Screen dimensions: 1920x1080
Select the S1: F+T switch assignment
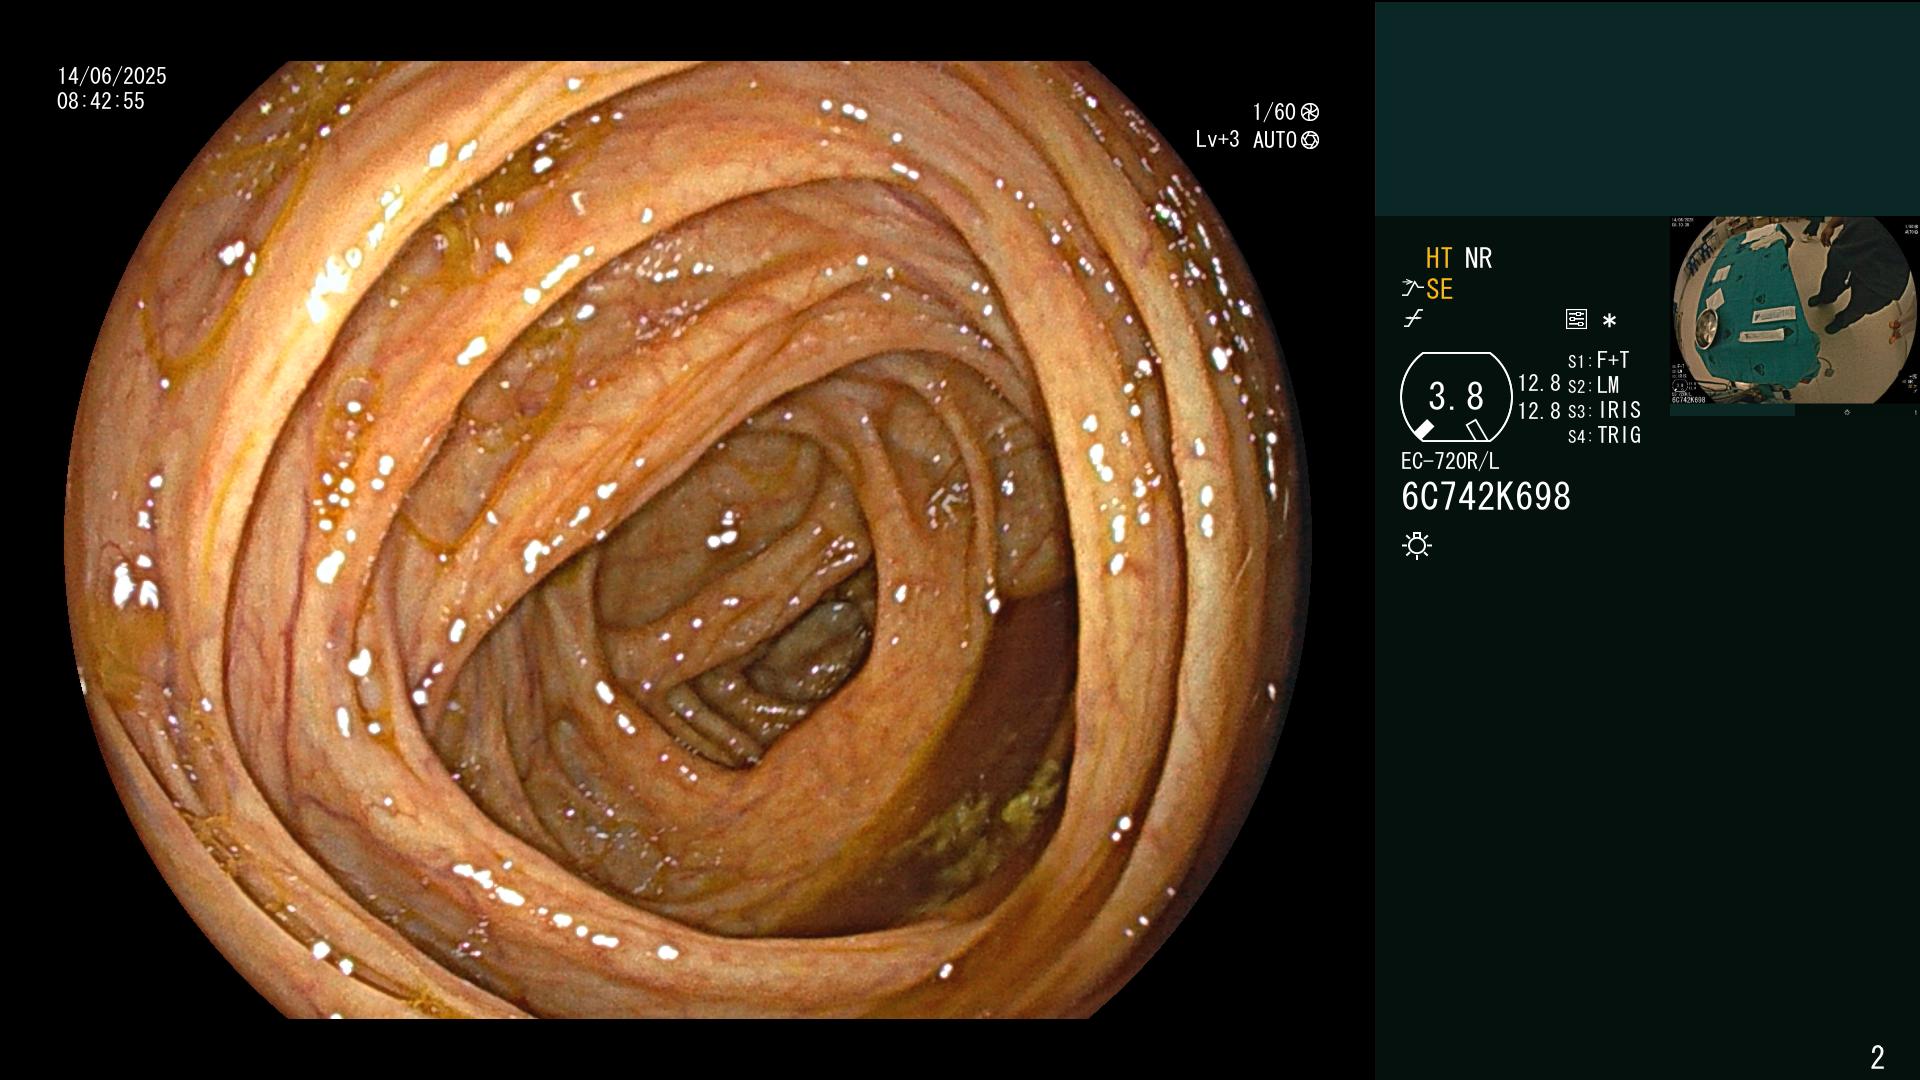pyautogui.click(x=1598, y=360)
